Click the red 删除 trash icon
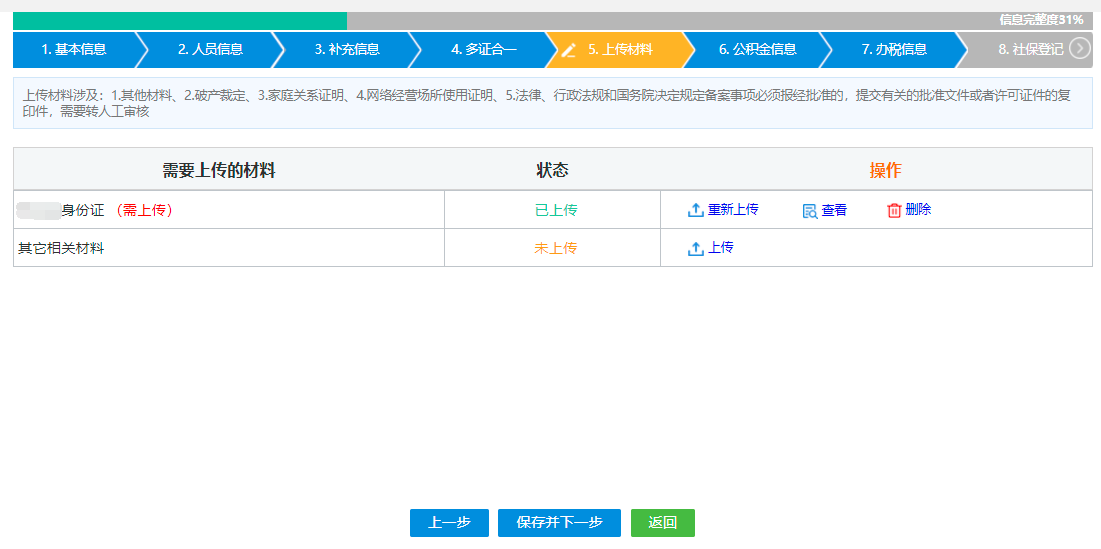The height and width of the screenshot is (549, 1101). (x=894, y=210)
